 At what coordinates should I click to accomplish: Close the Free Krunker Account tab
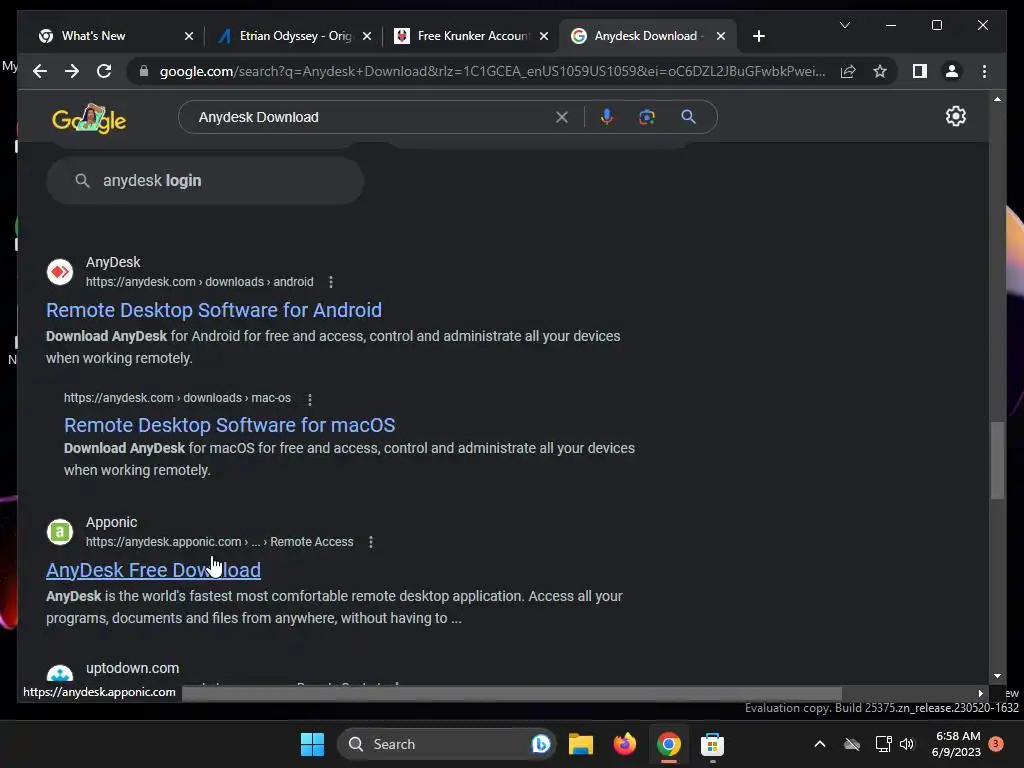543,36
